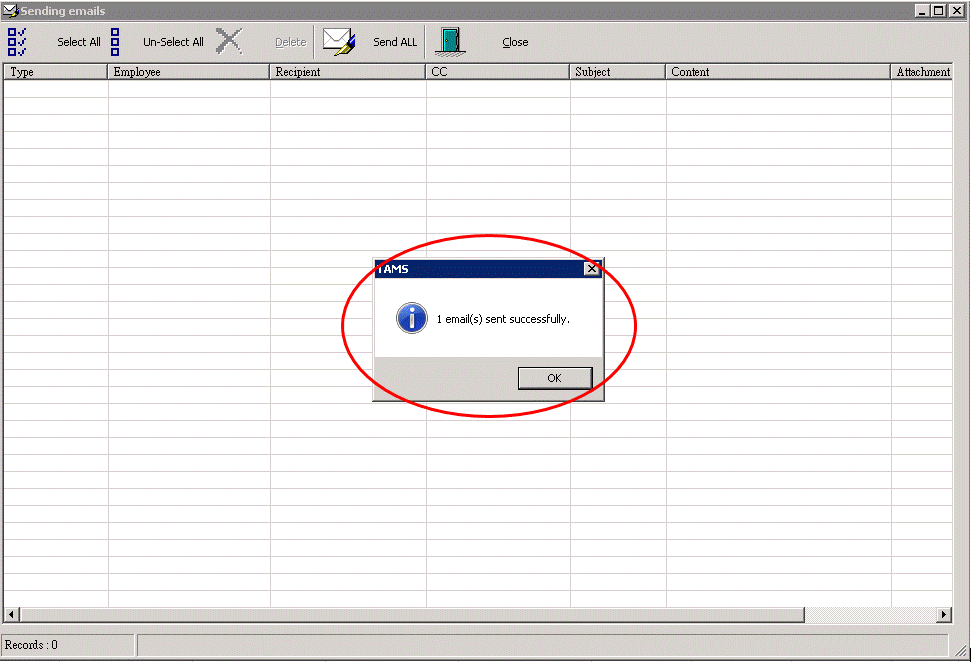971x662 pixels.
Task: Click the Type column header
Action: [56, 72]
